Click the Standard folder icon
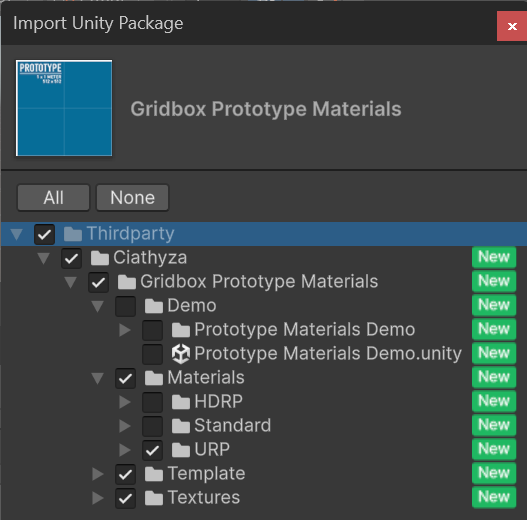The width and height of the screenshot is (527, 520). coord(181,426)
